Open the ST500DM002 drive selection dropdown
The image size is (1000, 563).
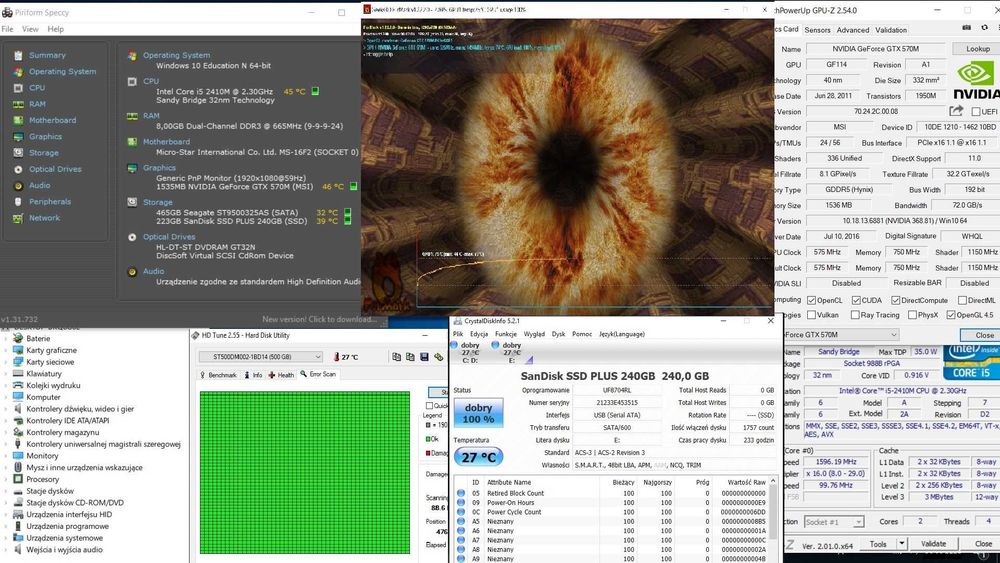pyautogui.click(x=261, y=357)
